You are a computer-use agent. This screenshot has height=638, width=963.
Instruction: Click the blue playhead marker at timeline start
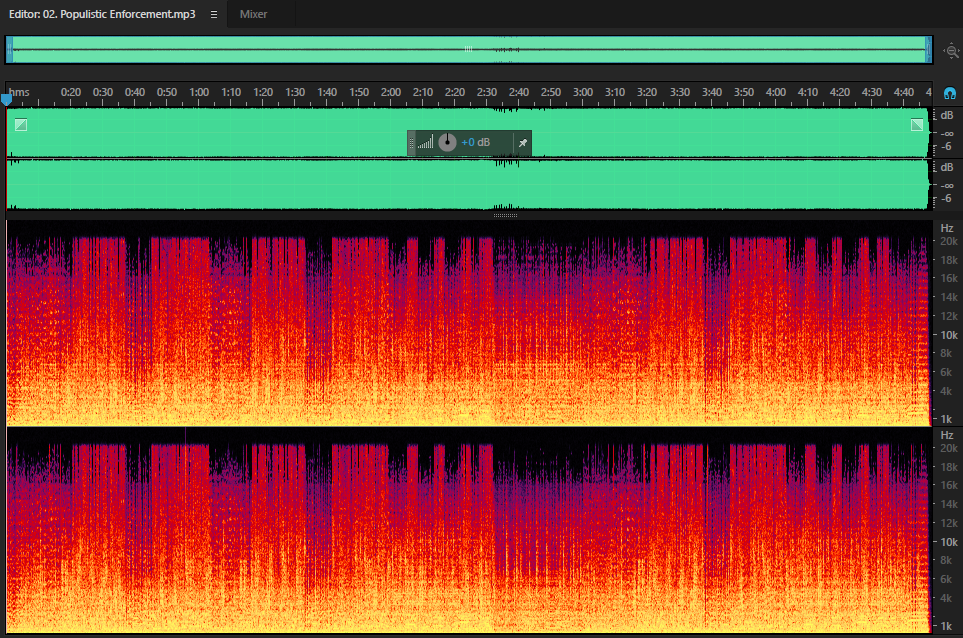[6, 99]
